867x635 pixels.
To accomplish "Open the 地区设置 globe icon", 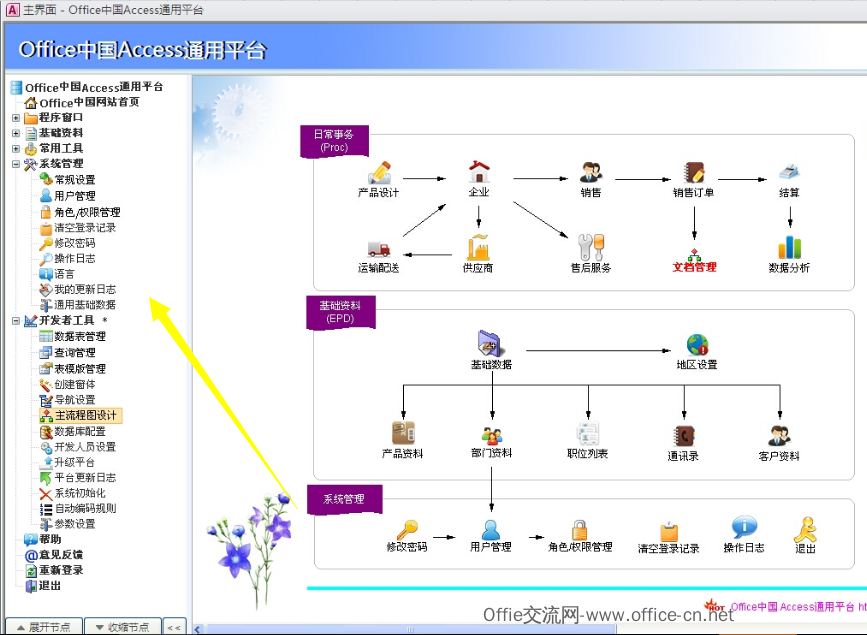I will coord(697,345).
